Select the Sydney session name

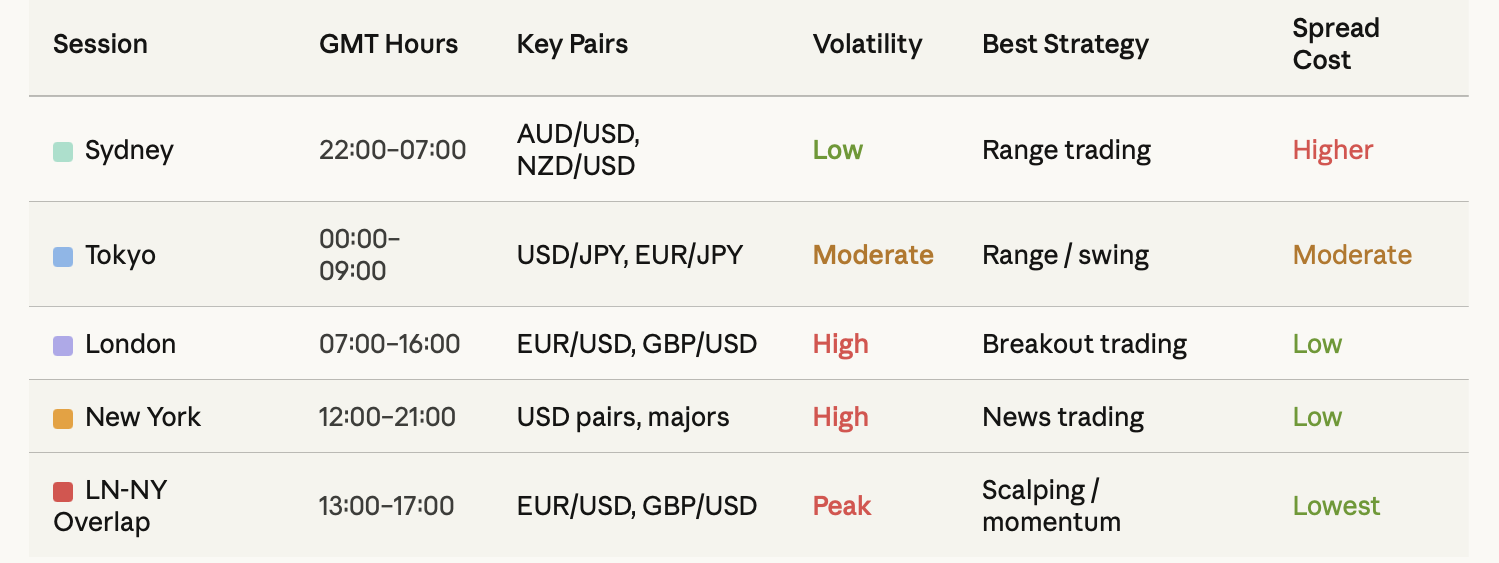[x=129, y=150]
